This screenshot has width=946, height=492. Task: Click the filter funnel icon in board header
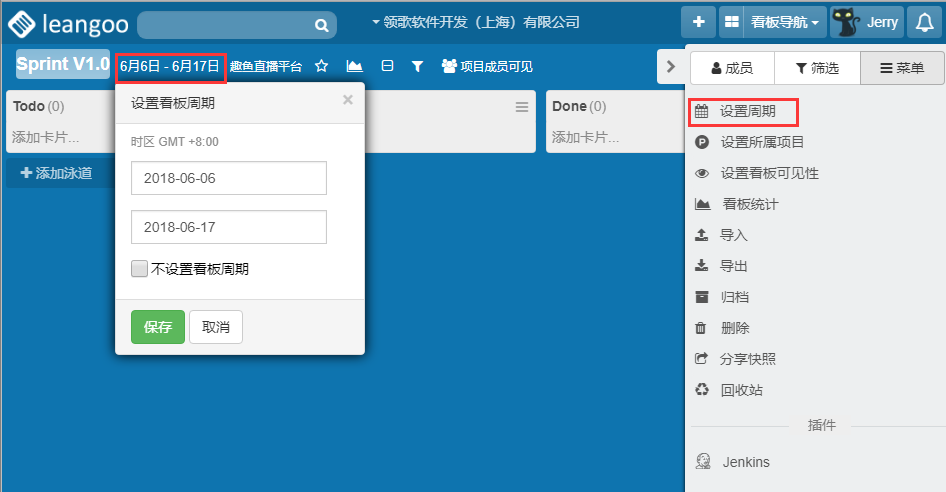[x=418, y=66]
